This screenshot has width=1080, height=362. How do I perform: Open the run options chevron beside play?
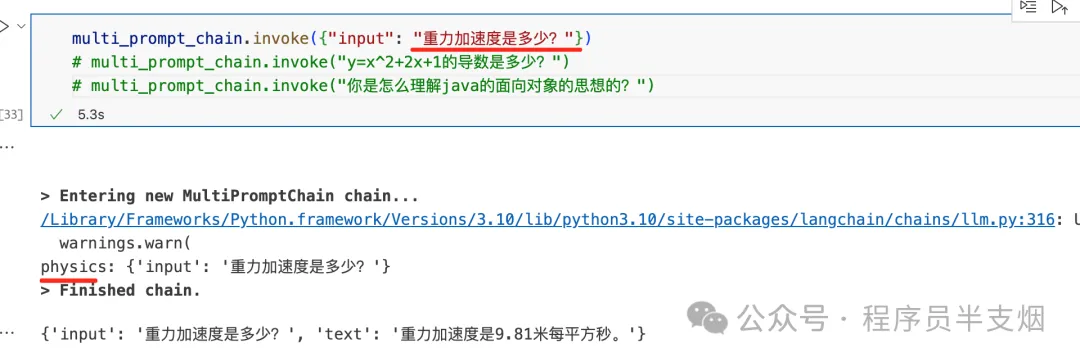click(x=21, y=25)
